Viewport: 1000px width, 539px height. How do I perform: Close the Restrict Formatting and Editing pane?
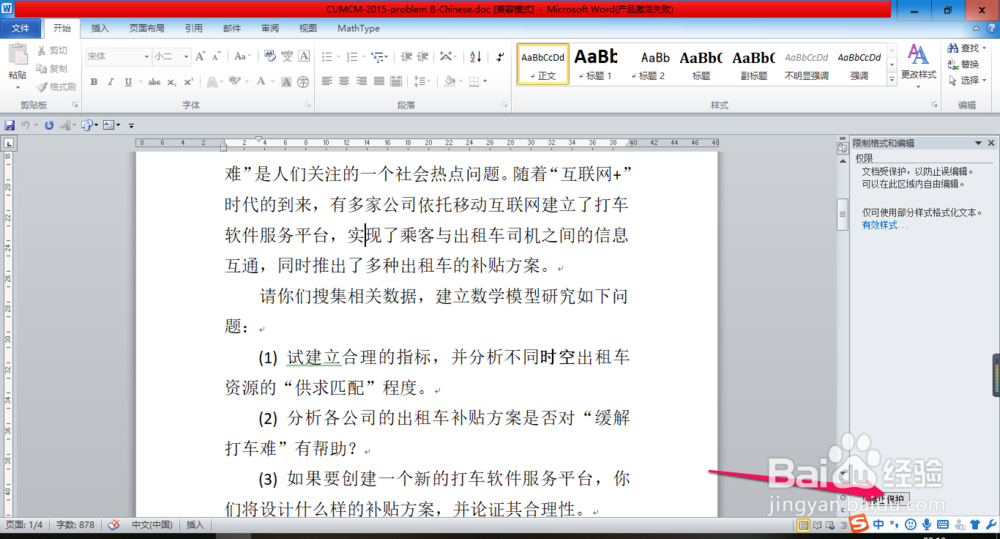[x=991, y=143]
